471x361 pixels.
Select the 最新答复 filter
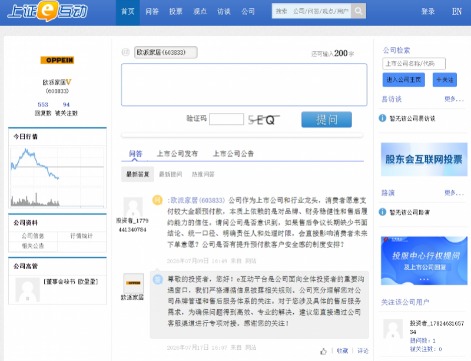coord(137,174)
